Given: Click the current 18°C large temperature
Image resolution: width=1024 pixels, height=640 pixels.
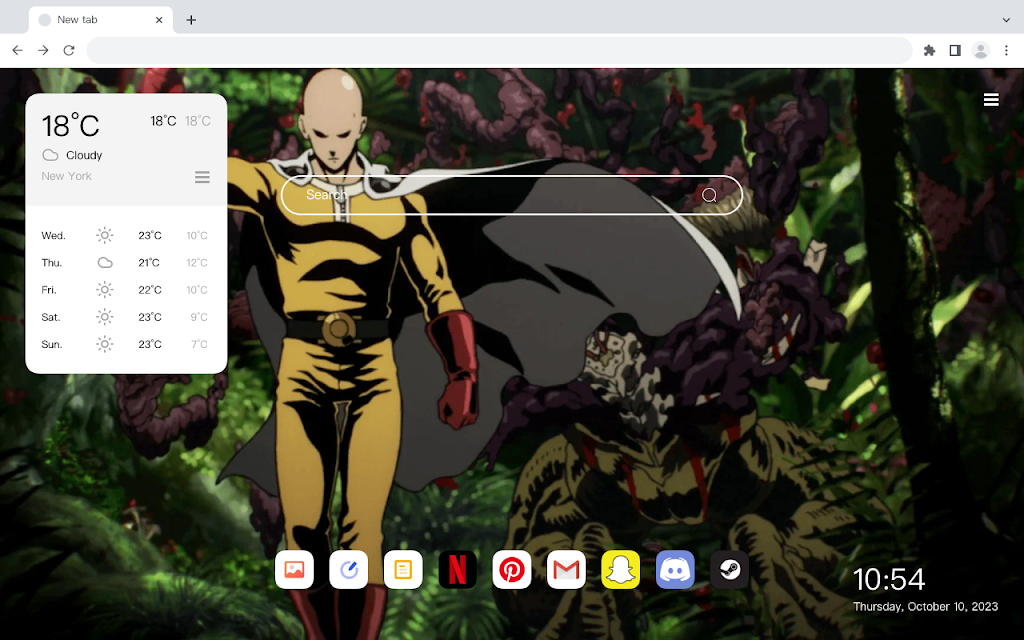Looking at the screenshot, I should click(x=71, y=125).
